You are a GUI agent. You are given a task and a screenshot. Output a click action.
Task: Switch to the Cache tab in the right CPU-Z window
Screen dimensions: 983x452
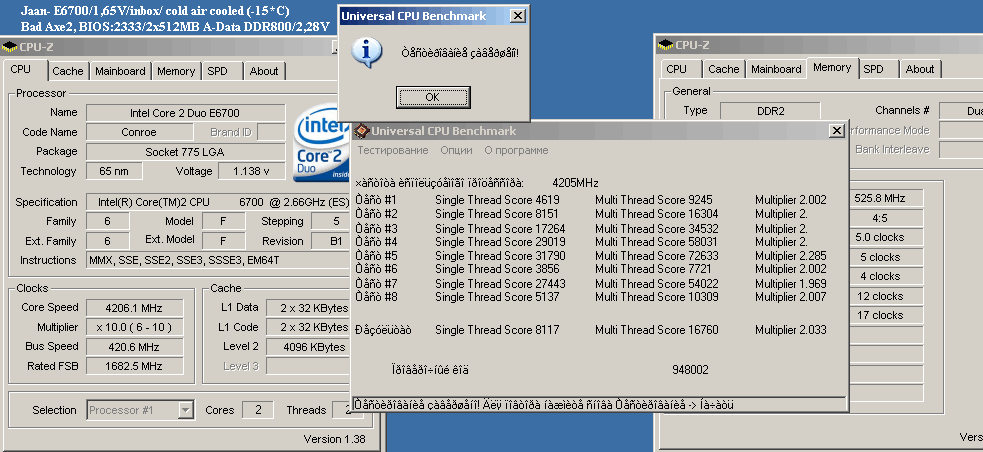[x=723, y=69]
